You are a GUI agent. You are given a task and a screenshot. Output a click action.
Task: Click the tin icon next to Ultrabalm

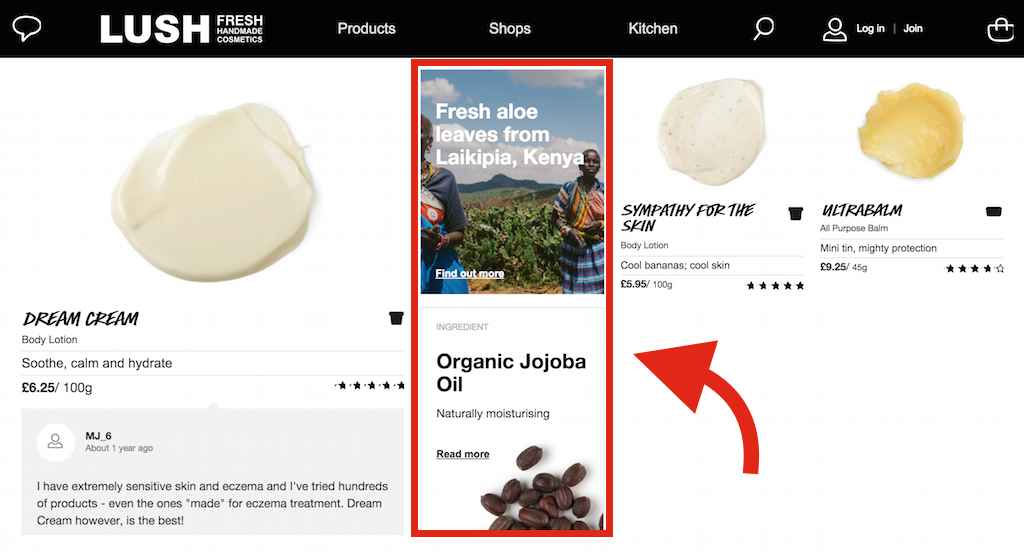993,211
